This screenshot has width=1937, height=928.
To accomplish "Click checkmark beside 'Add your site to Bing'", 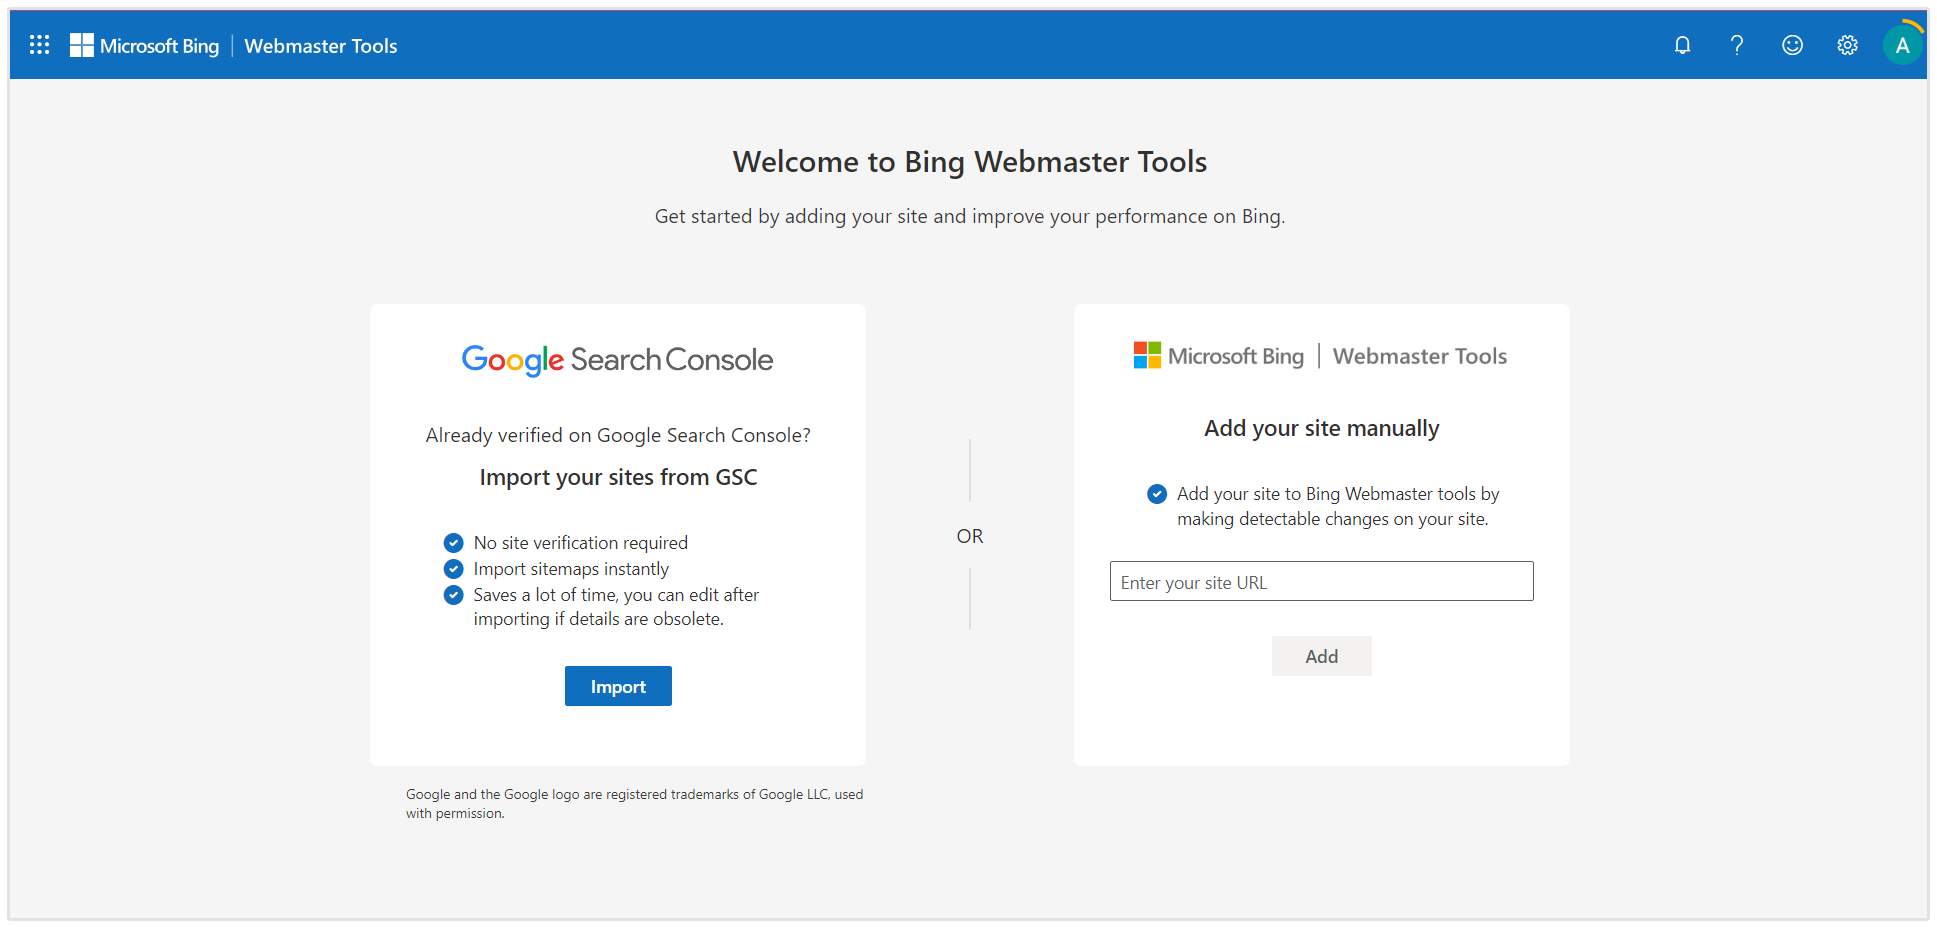I will pos(1157,494).
